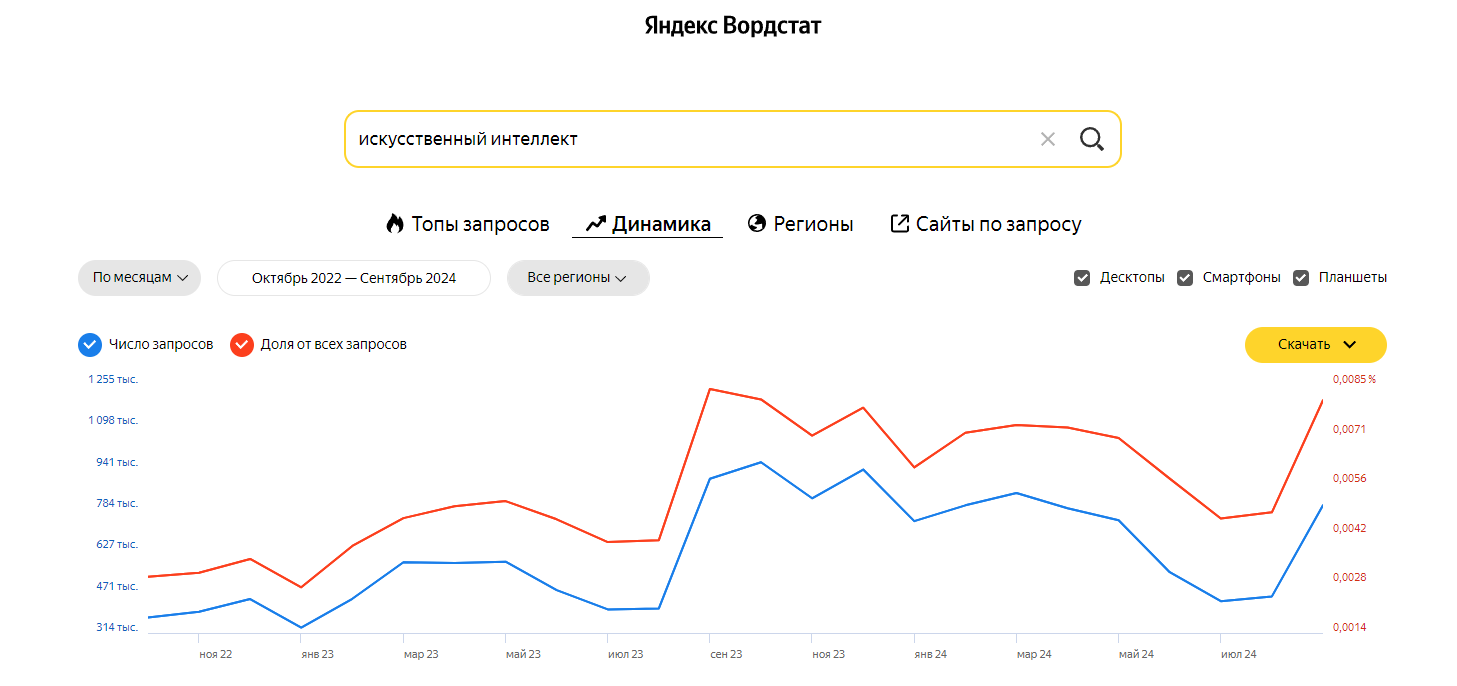Click the external link icon by Сайты по запросу
This screenshot has height=686, width=1457.
point(900,223)
